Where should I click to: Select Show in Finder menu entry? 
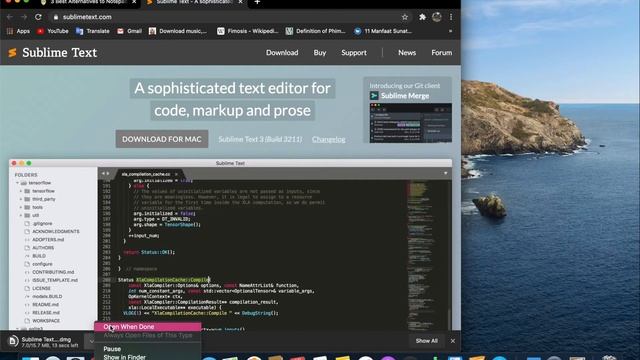pyautogui.click(x=147, y=357)
